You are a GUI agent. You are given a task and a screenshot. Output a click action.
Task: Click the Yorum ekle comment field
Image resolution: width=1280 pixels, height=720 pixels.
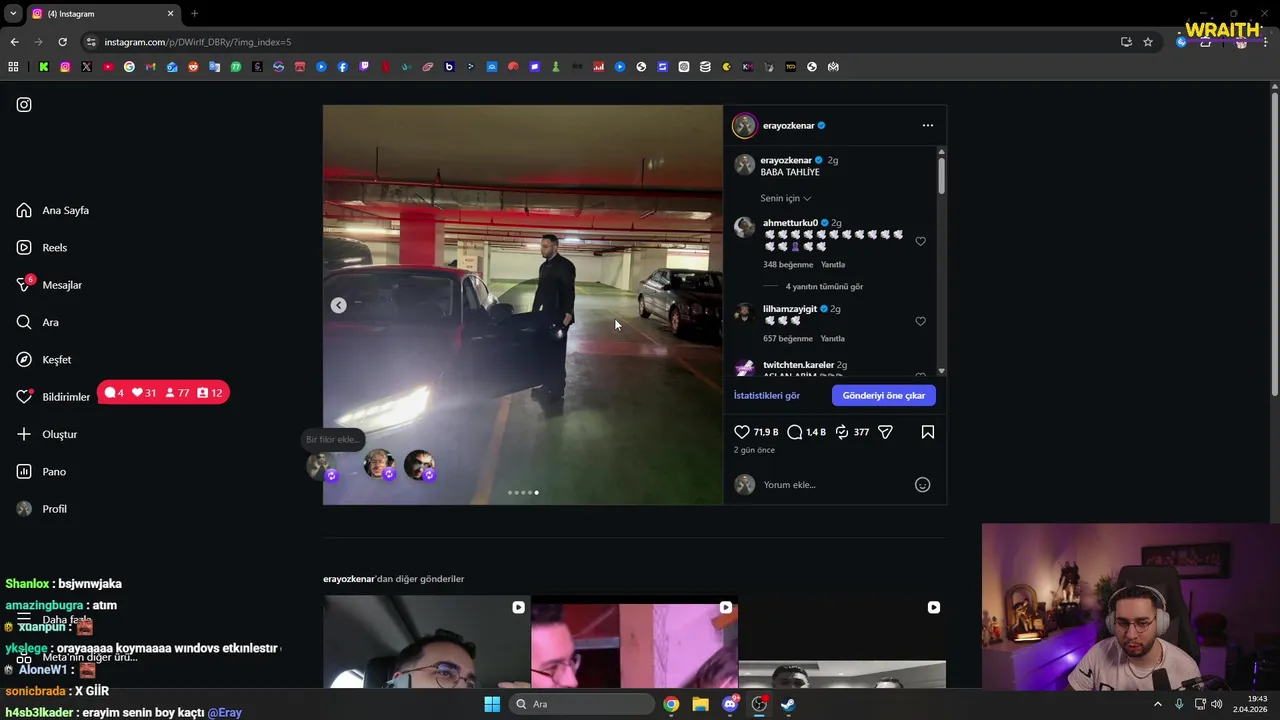(835, 485)
